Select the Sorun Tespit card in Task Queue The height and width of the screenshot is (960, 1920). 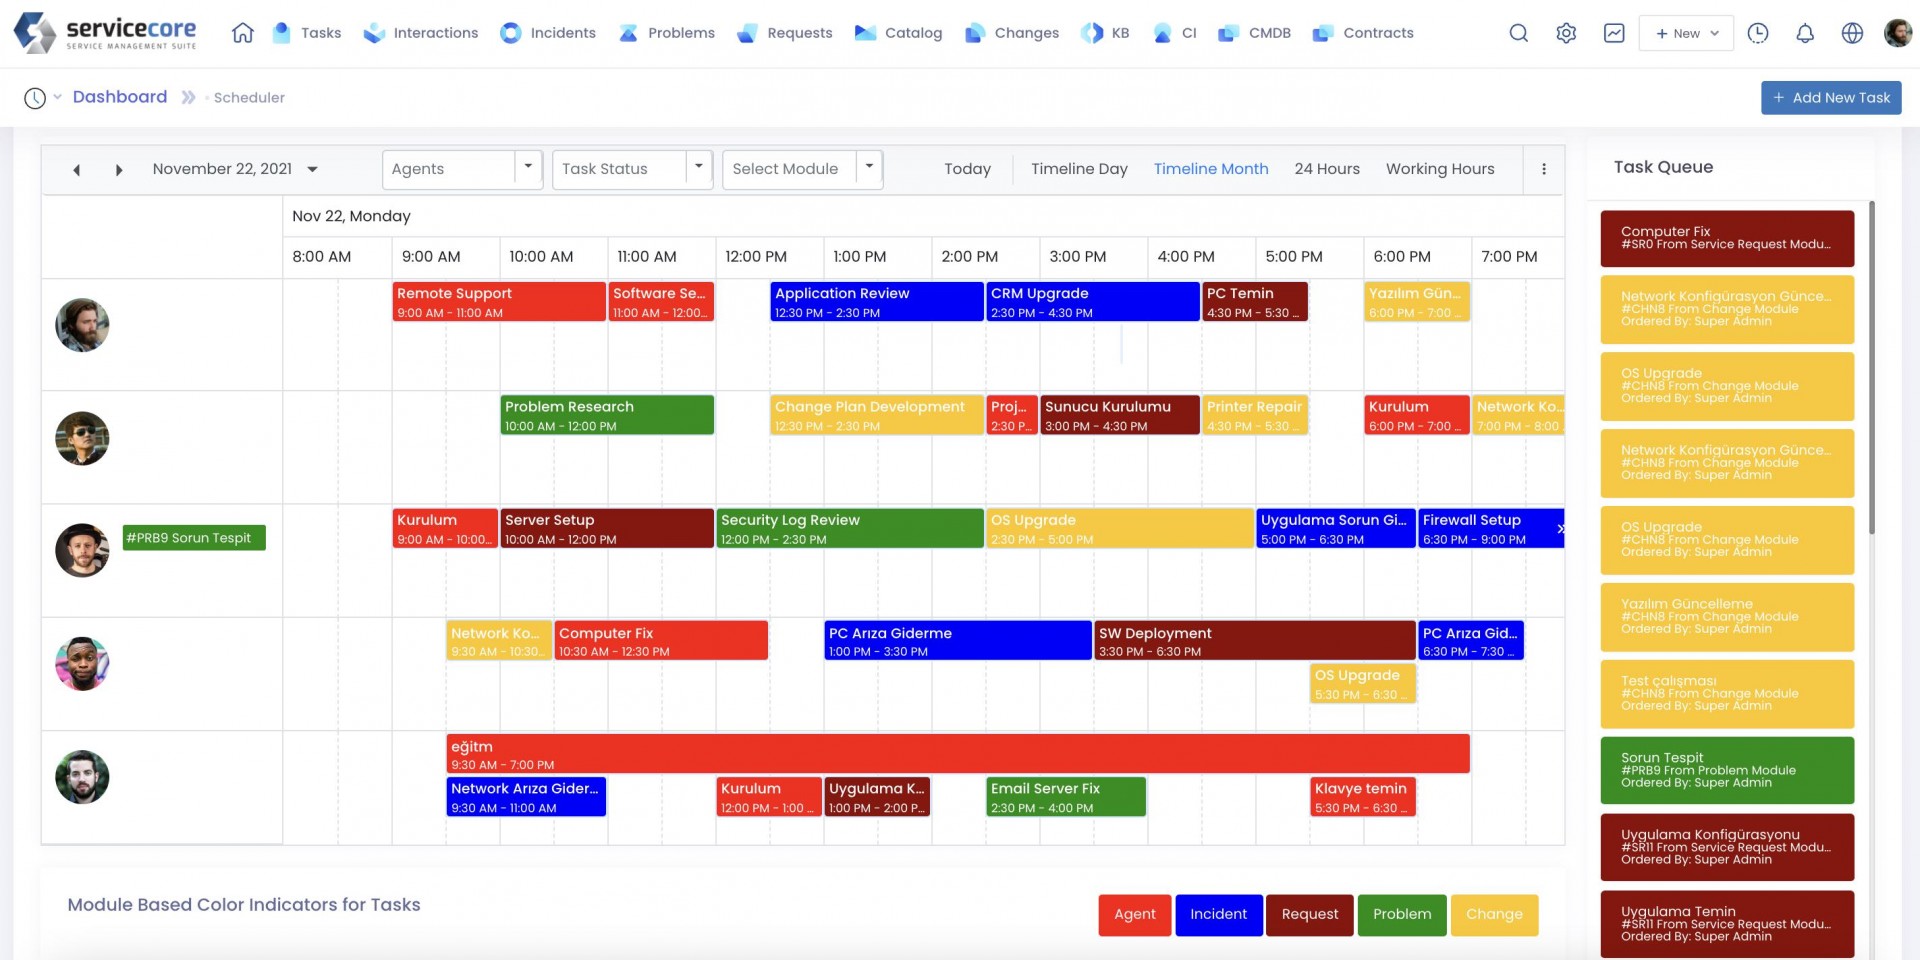coord(1727,770)
